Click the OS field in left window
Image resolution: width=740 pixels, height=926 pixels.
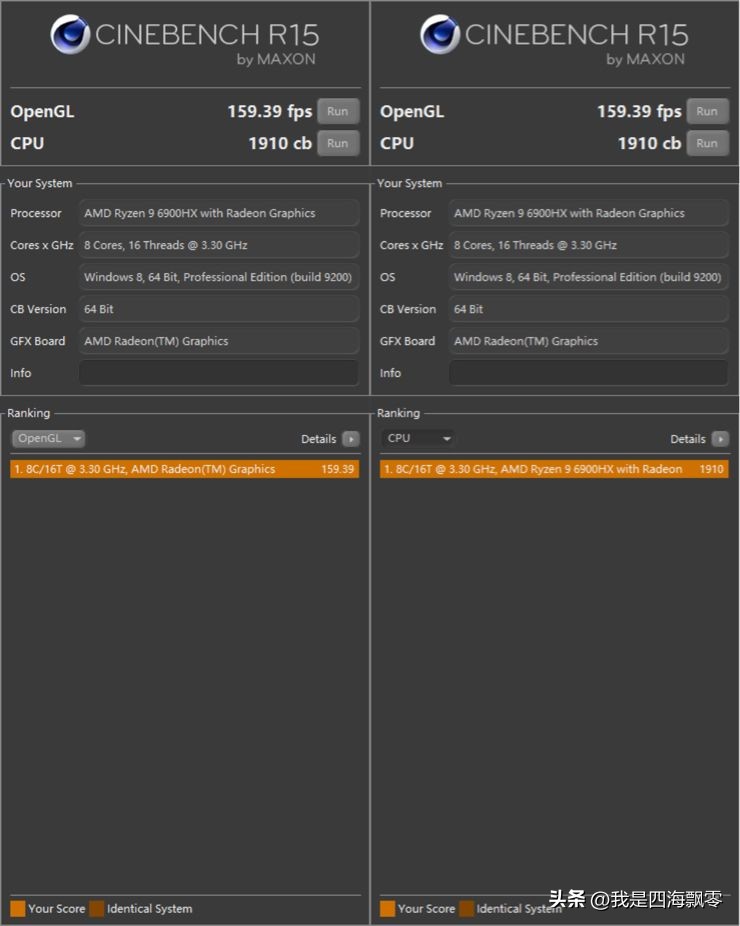click(219, 277)
